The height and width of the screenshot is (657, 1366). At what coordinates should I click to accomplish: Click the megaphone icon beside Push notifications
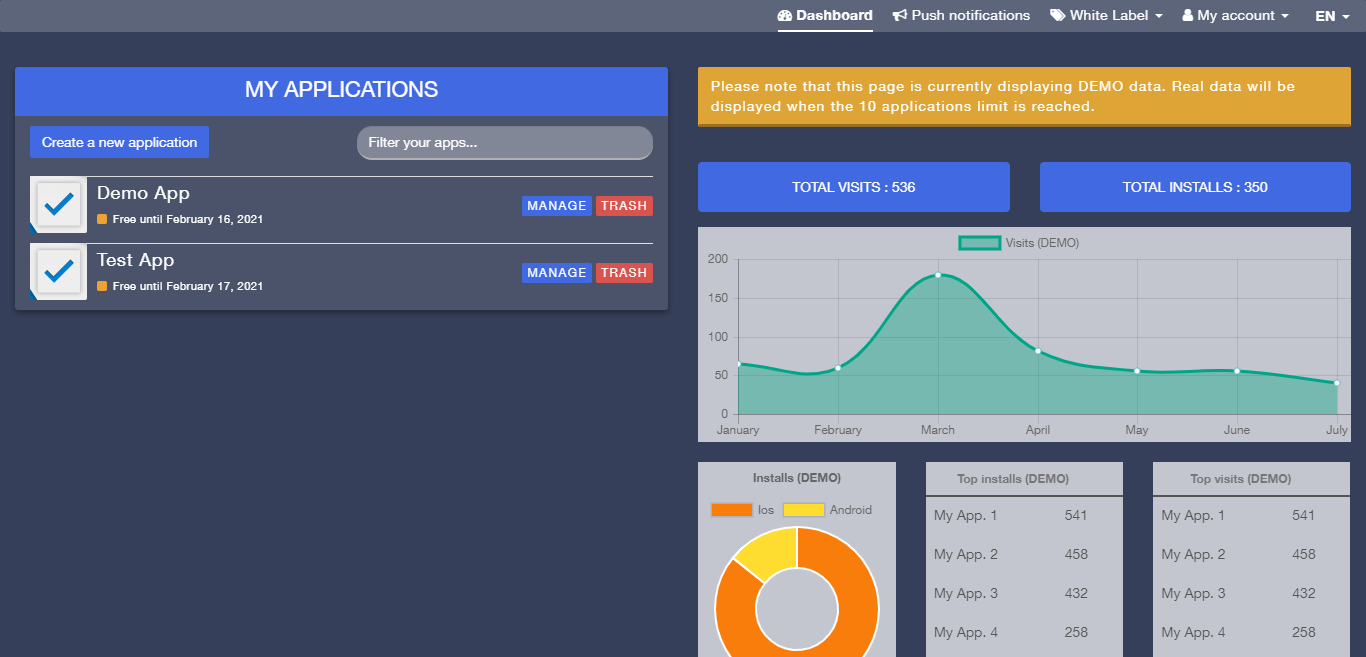click(x=900, y=16)
